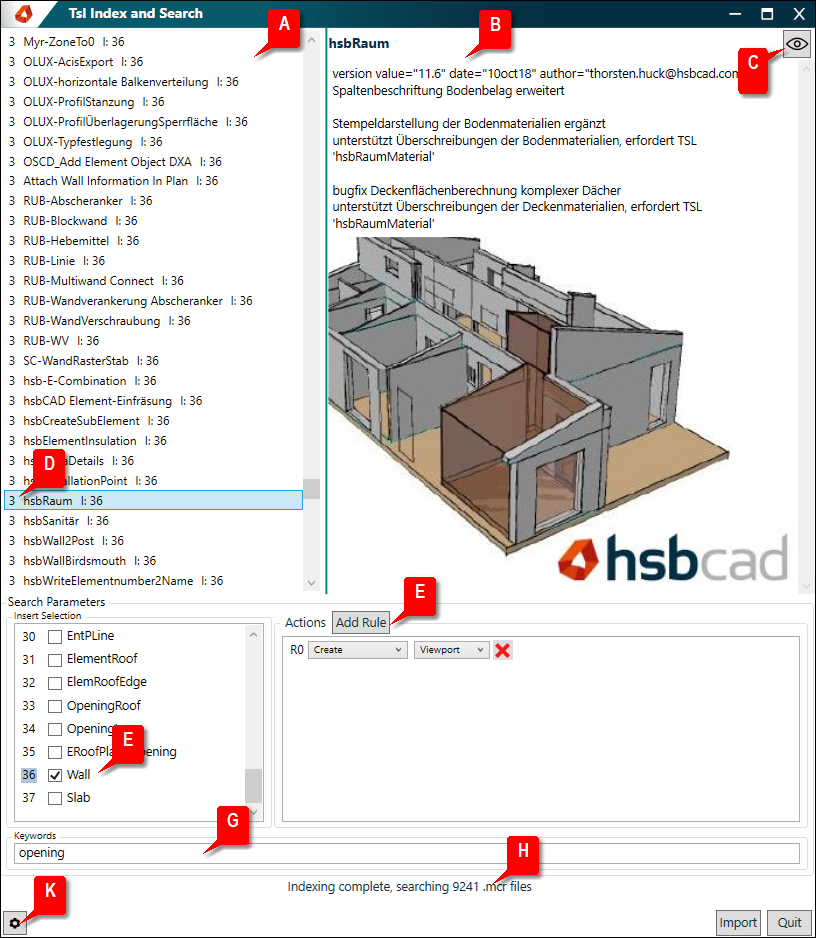Select RUB-Hebemittel entry
Image resolution: width=816 pixels, height=938 pixels.
(153, 240)
